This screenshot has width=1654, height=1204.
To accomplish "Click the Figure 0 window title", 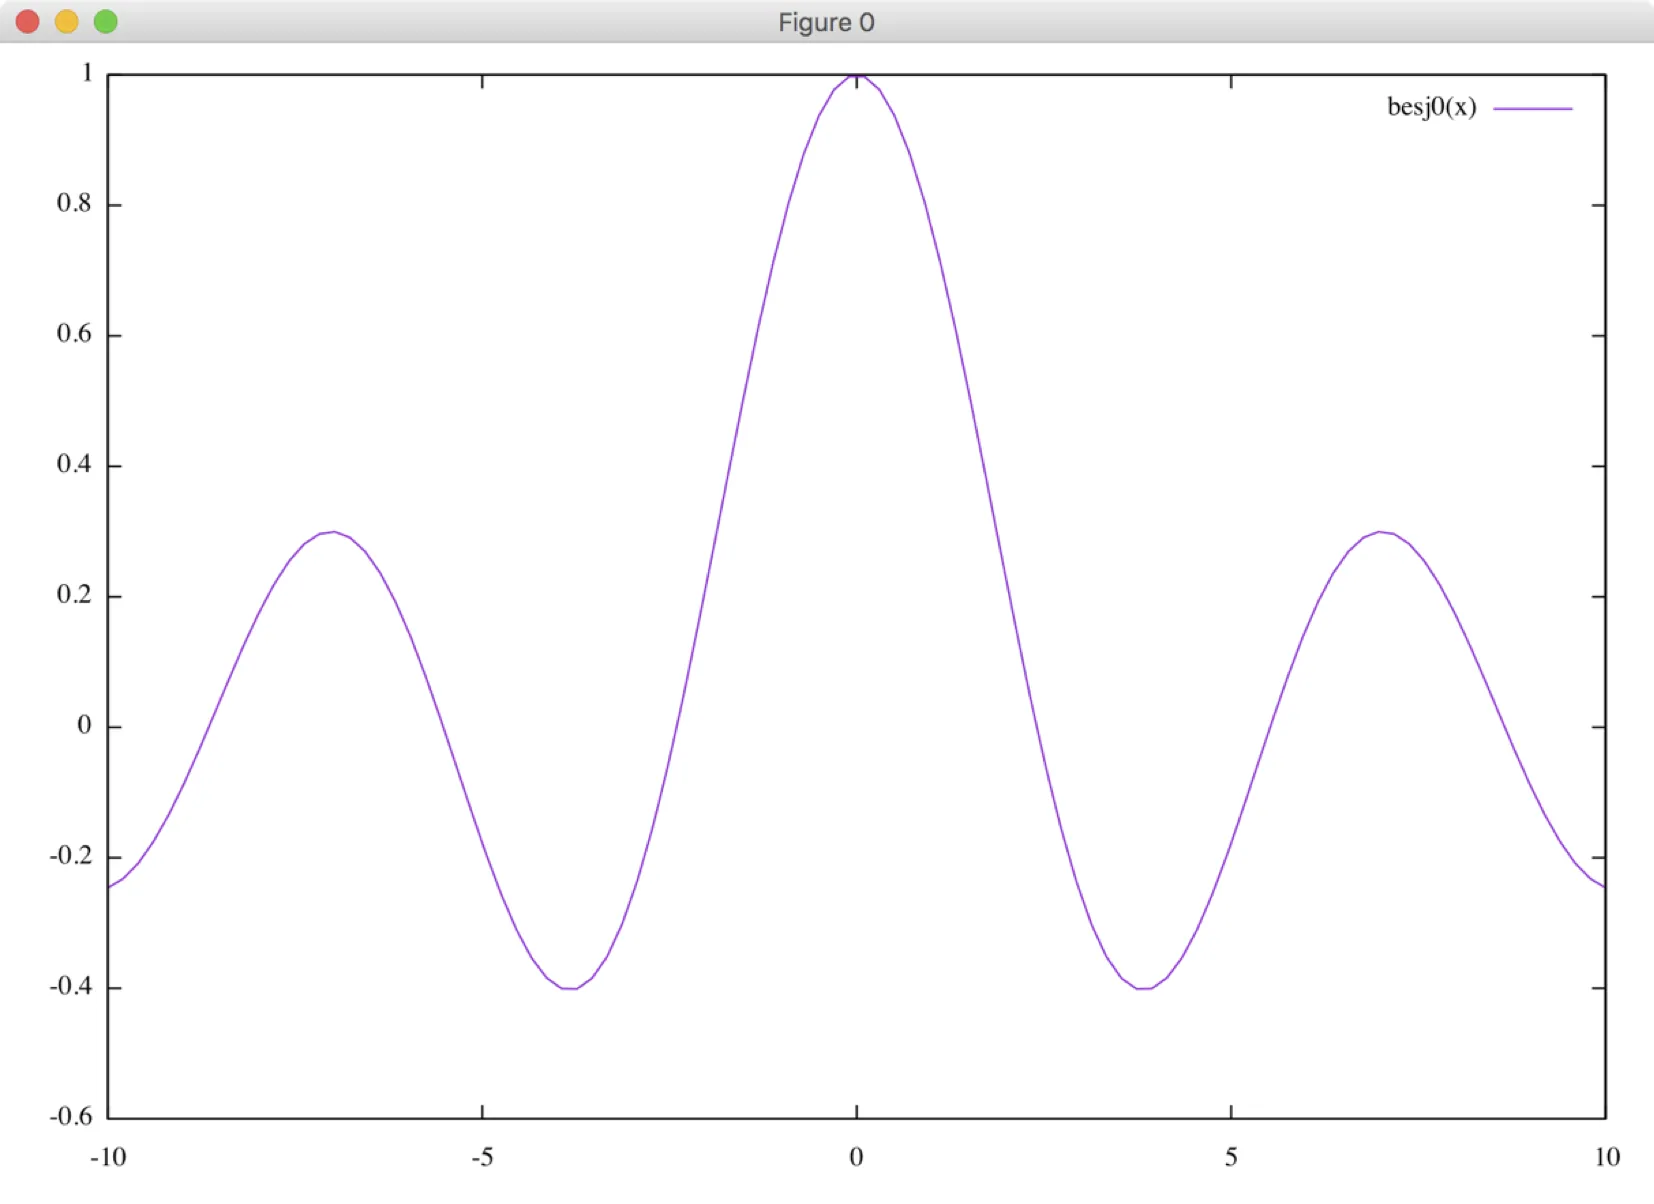I will coord(826,22).
